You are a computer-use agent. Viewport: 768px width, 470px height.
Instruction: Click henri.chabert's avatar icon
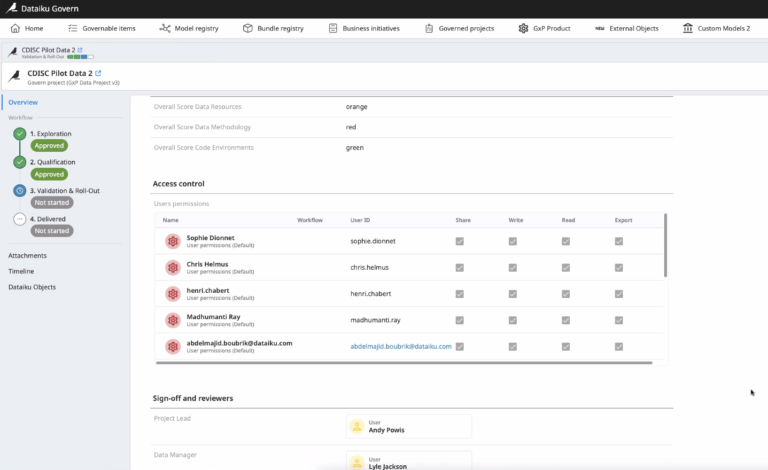(x=172, y=294)
